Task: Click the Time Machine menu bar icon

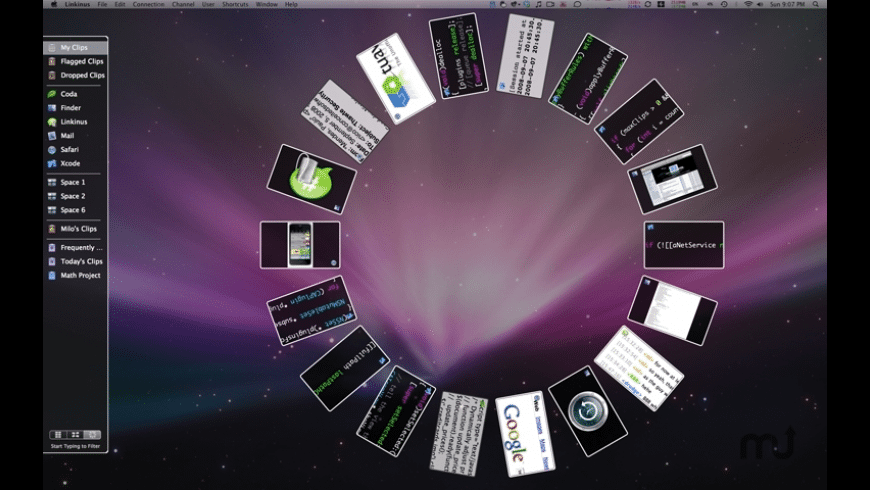Action: (724, 4)
